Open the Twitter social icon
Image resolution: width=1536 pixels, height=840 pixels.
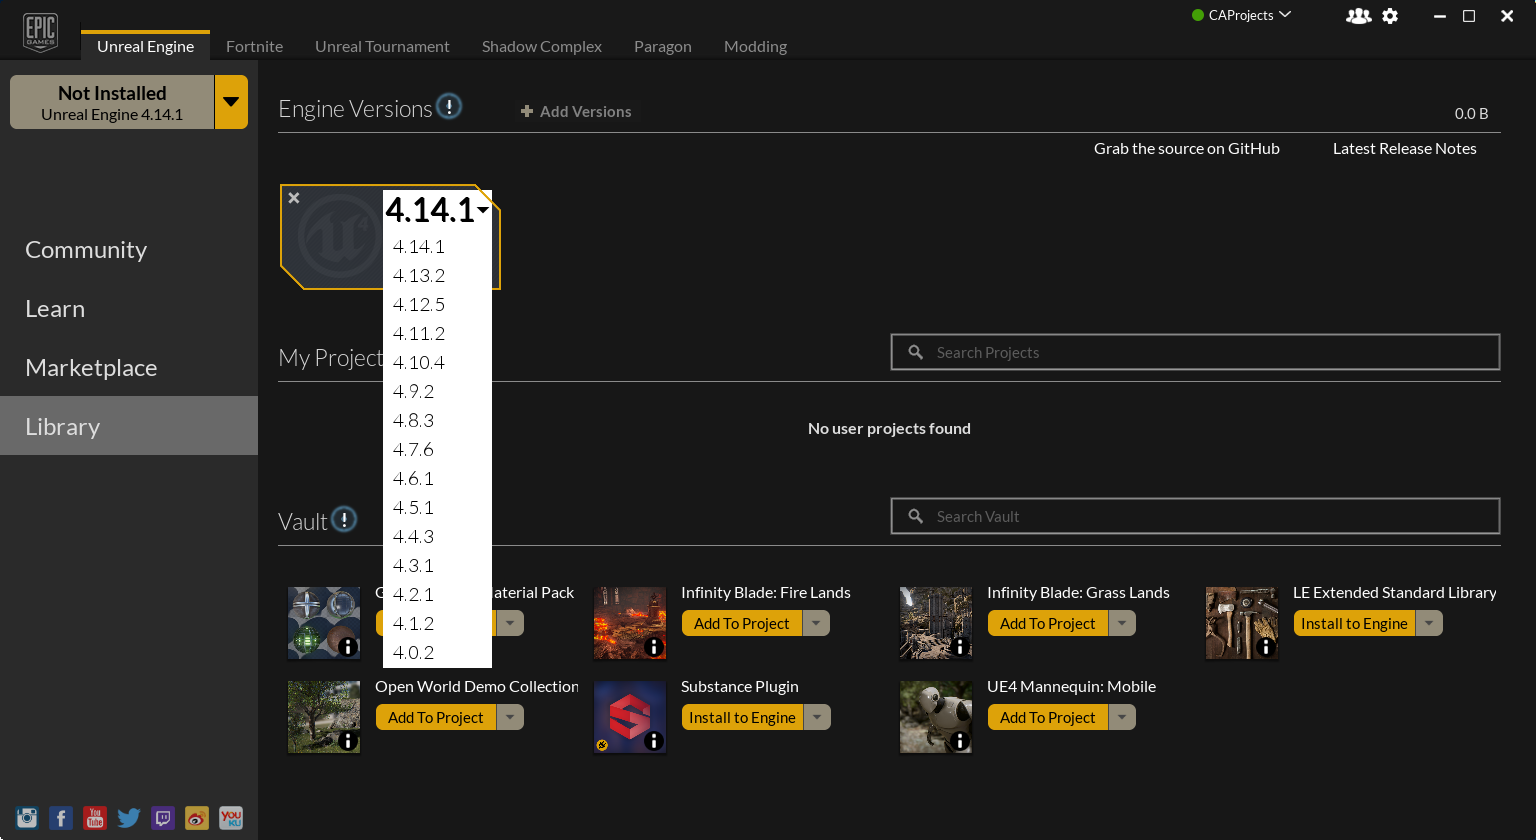[x=129, y=818]
